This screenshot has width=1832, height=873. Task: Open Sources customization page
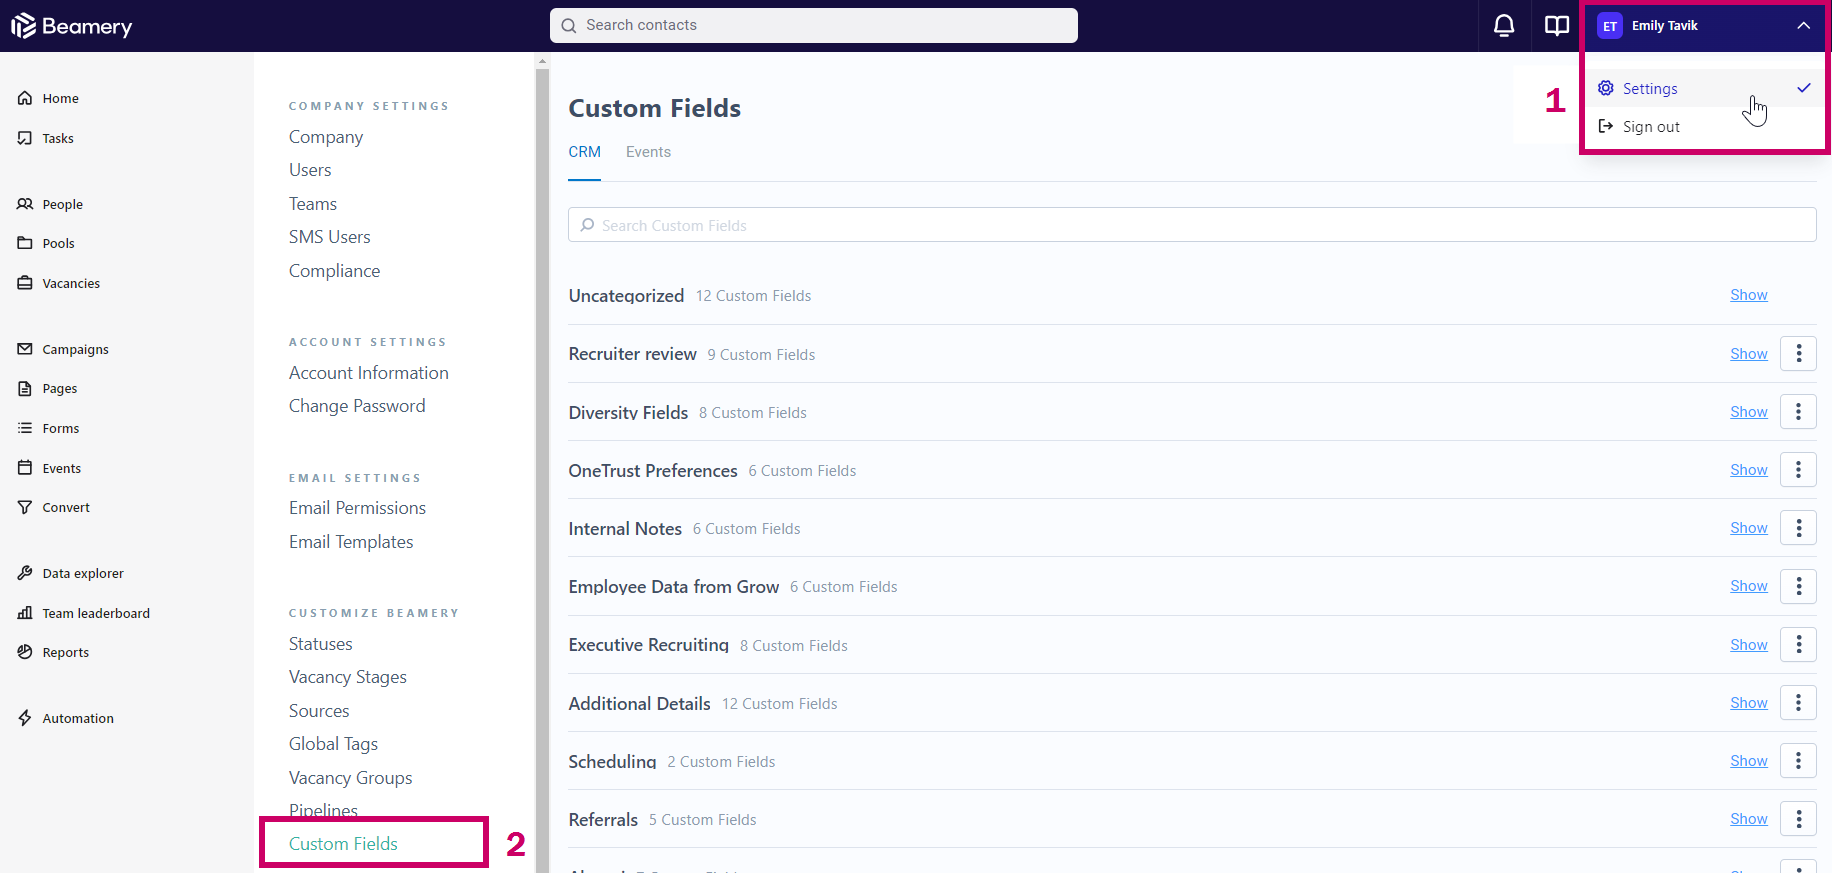319,711
